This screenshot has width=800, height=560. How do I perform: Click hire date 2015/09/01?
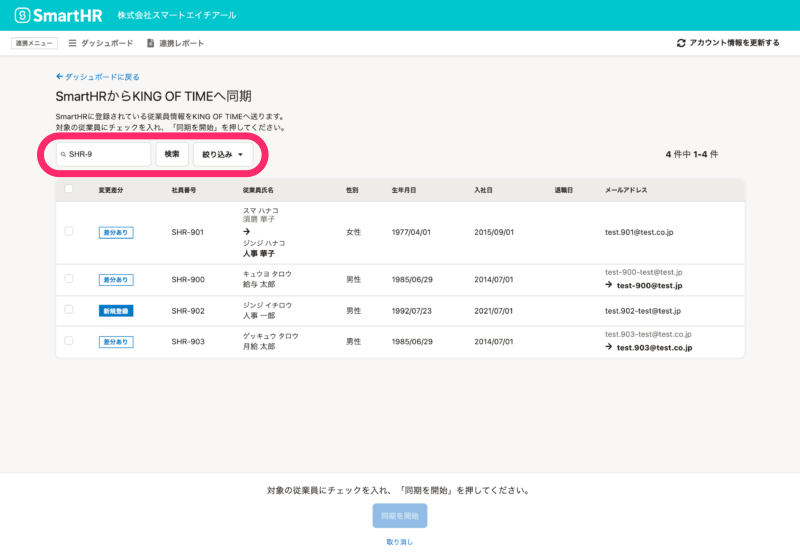coord(494,233)
